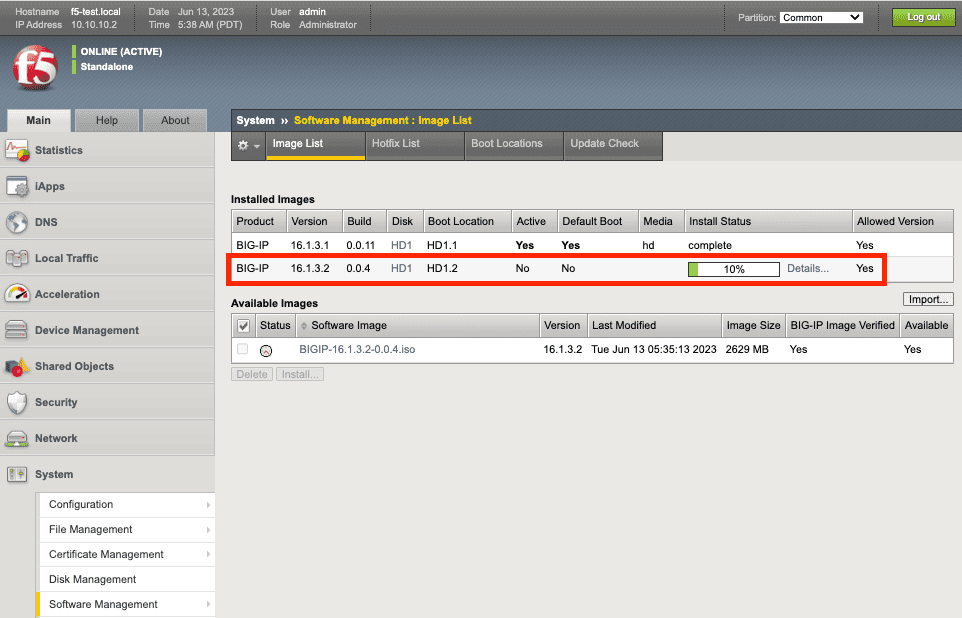Click the Status column header
Viewport: 962px width, 618px height.
tap(275, 326)
